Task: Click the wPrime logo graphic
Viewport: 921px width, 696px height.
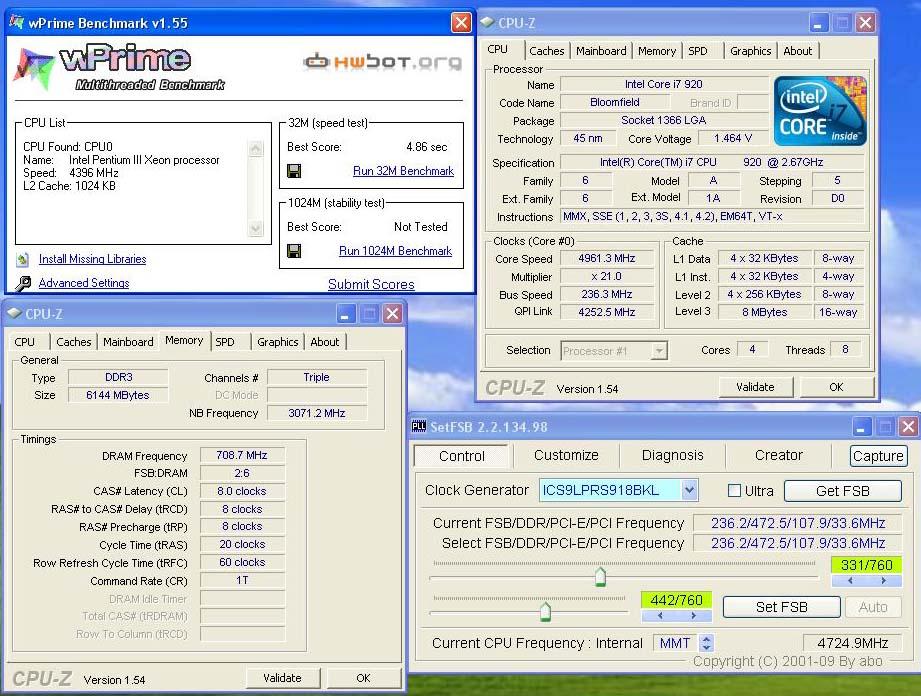Action: coord(119,68)
